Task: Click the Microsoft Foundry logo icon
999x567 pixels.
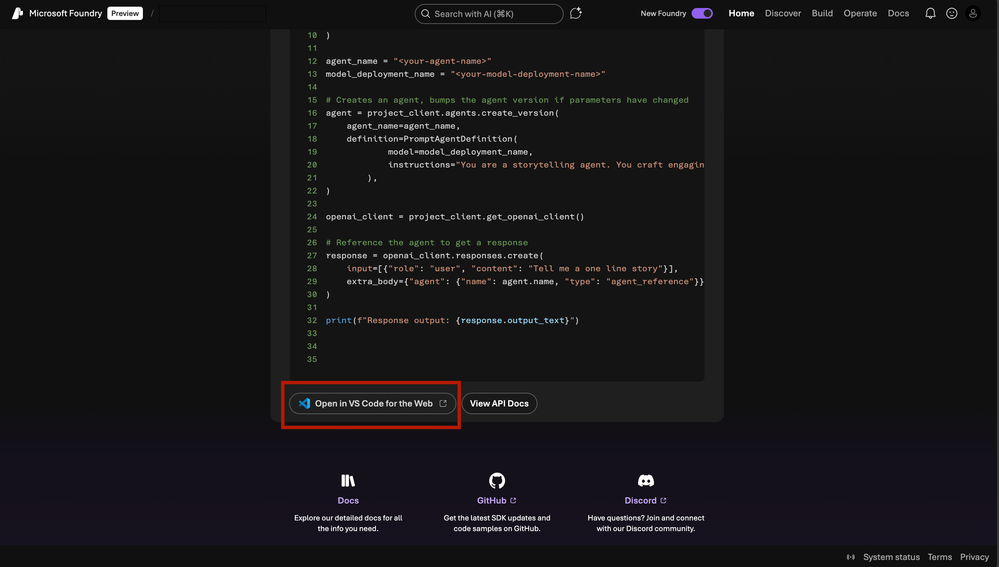Action: click(17, 13)
